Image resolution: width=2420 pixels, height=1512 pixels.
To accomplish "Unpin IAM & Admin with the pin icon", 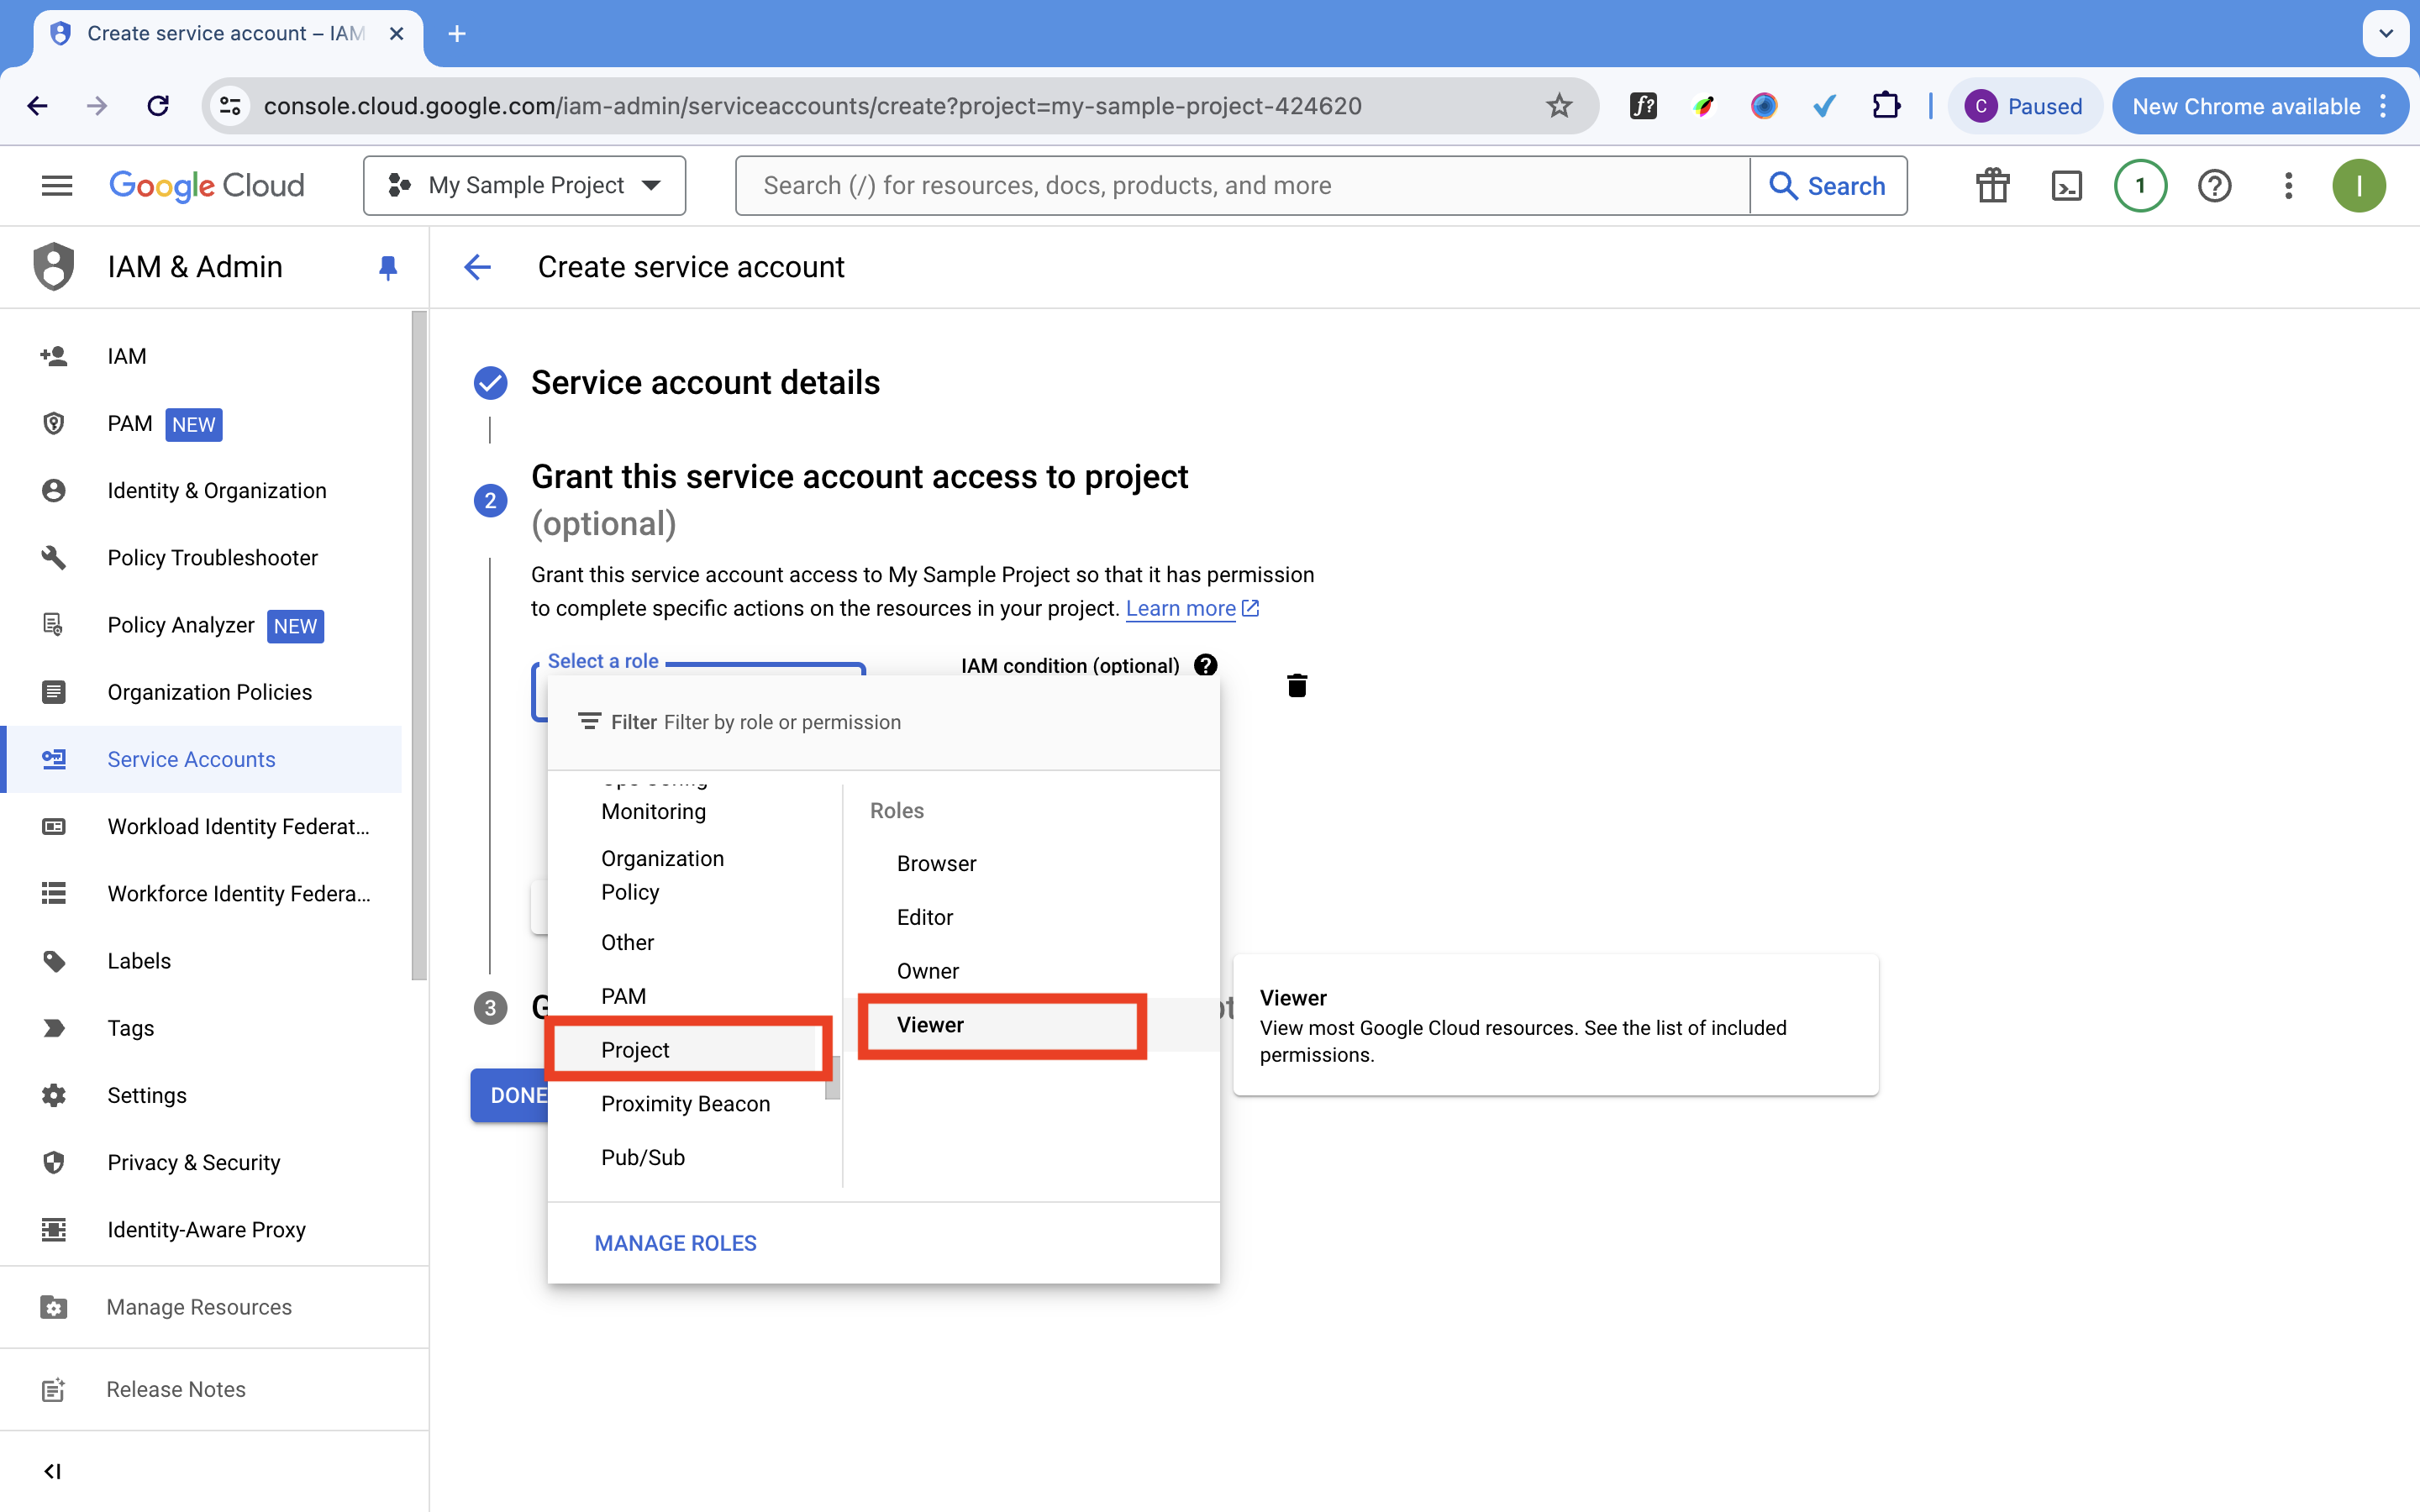I will 388,267.
